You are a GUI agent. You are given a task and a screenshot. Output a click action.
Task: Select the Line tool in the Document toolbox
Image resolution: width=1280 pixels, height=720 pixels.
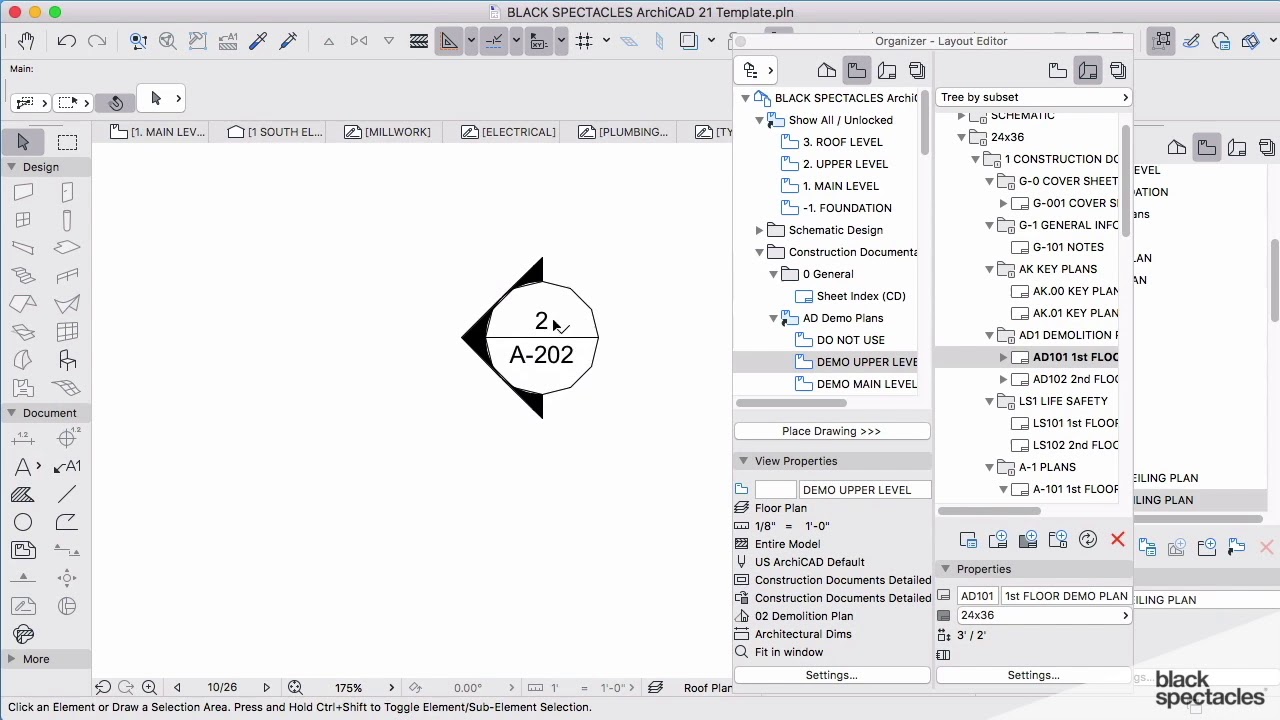click(67, 494)
